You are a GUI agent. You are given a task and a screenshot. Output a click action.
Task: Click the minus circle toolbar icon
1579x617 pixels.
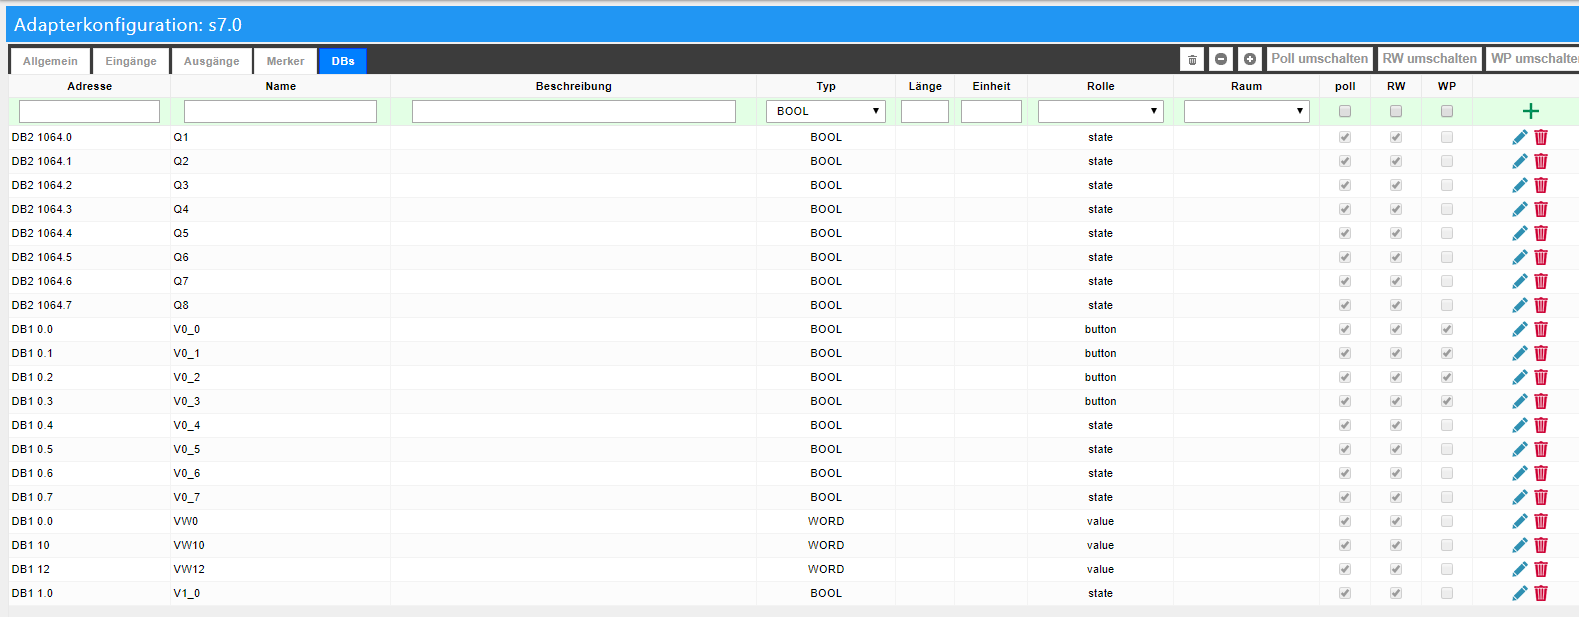pyautogui.click(x=1221, y=59)
